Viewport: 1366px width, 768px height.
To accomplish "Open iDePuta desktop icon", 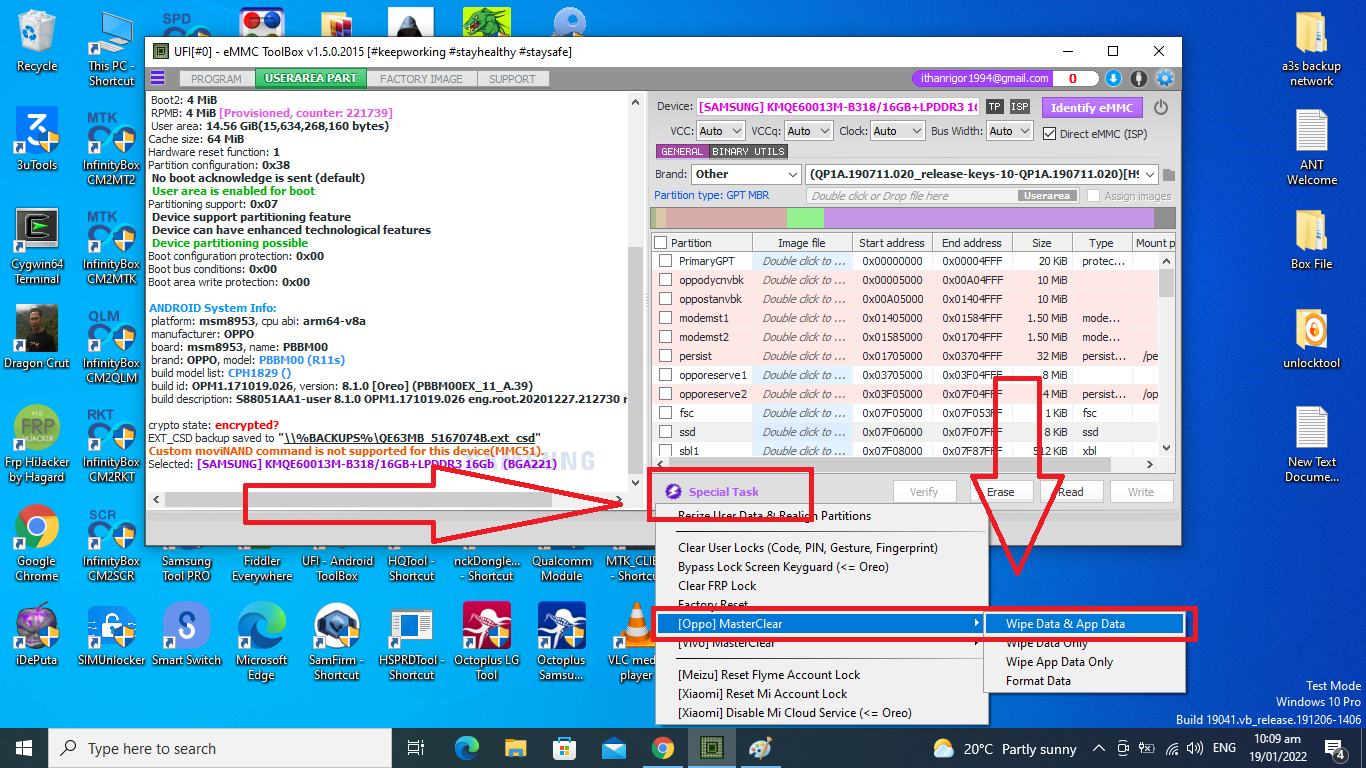I will click(x=37, y=635).
